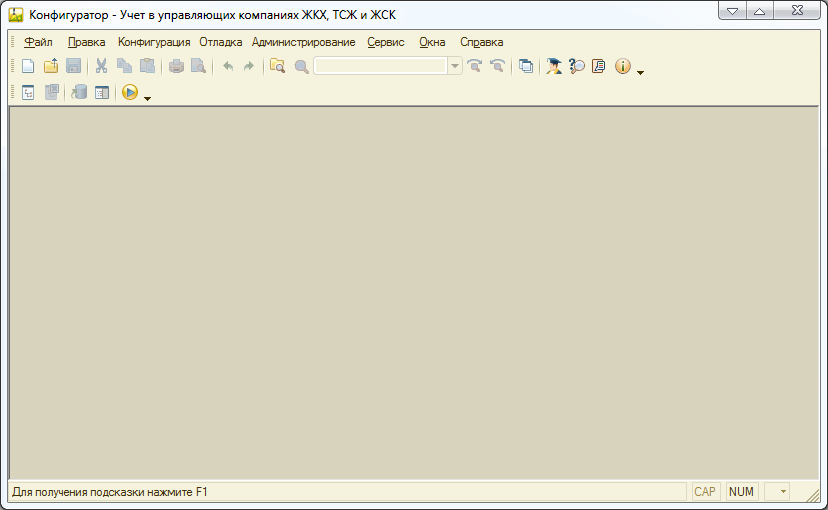
Task: Open the Правка menu
Action: 87,42
